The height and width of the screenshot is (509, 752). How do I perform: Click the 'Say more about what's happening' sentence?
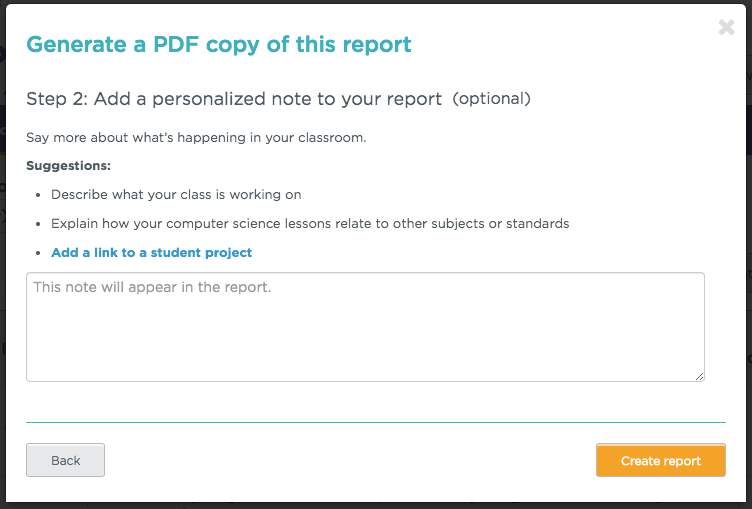tap(196, 138)
